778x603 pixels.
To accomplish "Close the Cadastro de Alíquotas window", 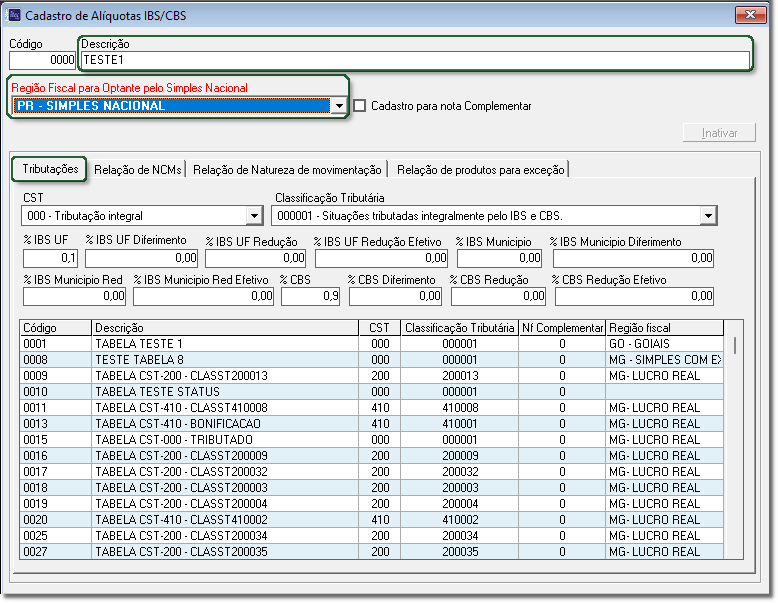I will pos(750,15).
